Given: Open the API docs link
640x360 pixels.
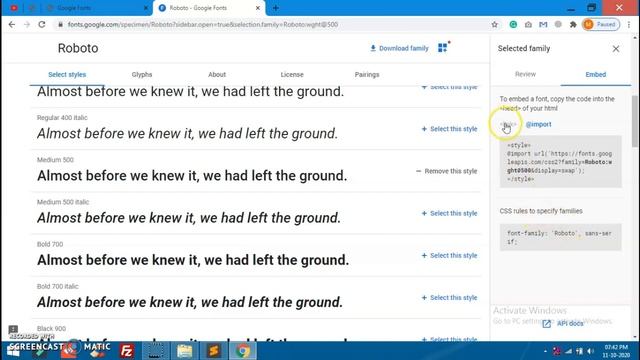Looking at the screenshot, I should coord(563,324).
